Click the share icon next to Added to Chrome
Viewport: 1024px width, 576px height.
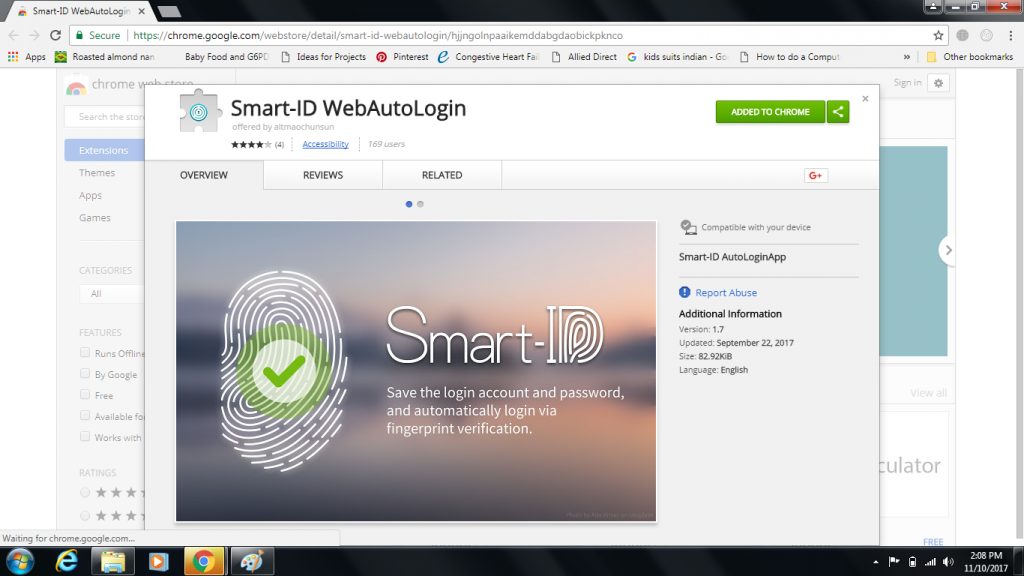[x=838, y=112]
